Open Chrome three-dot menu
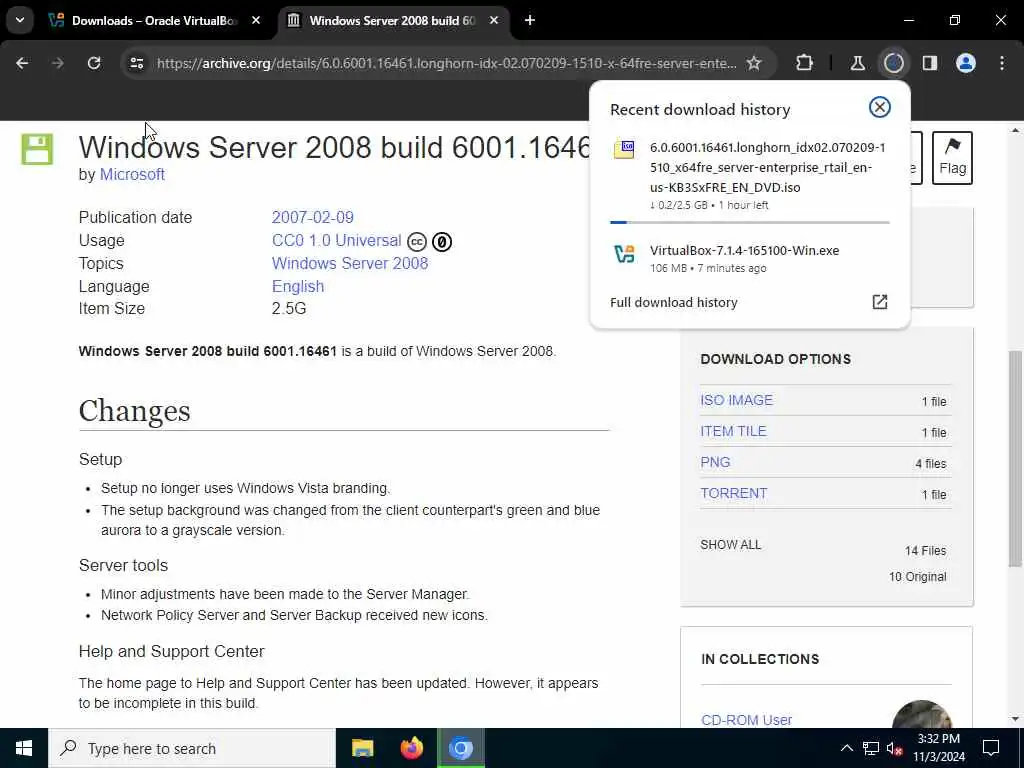The width and height of the screenshot is (1024, 768). [x=1002, y=63]
